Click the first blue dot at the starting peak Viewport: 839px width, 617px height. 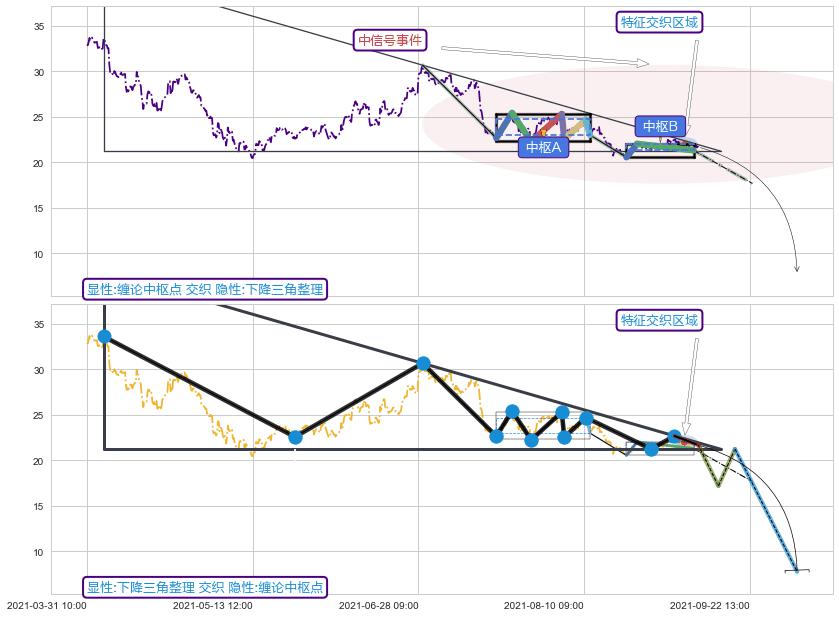pos(104,337)
